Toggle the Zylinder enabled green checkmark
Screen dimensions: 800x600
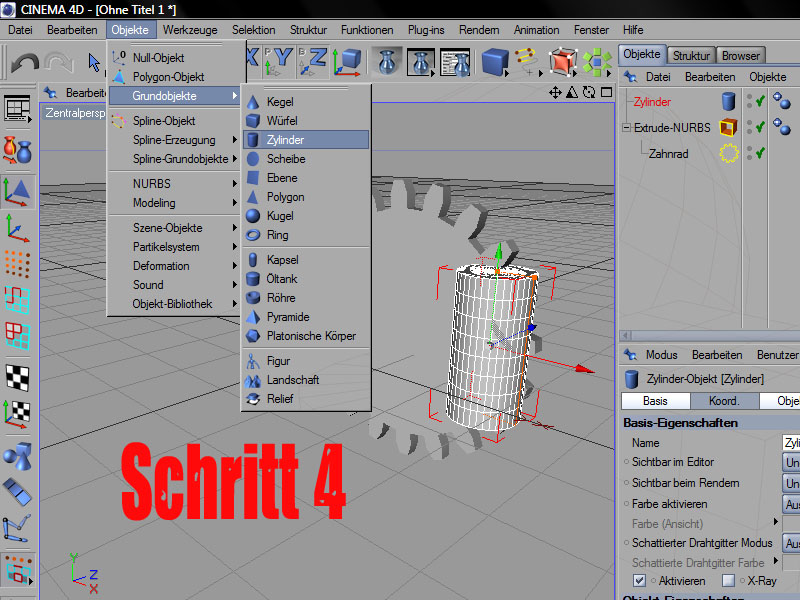click(760, 101)
